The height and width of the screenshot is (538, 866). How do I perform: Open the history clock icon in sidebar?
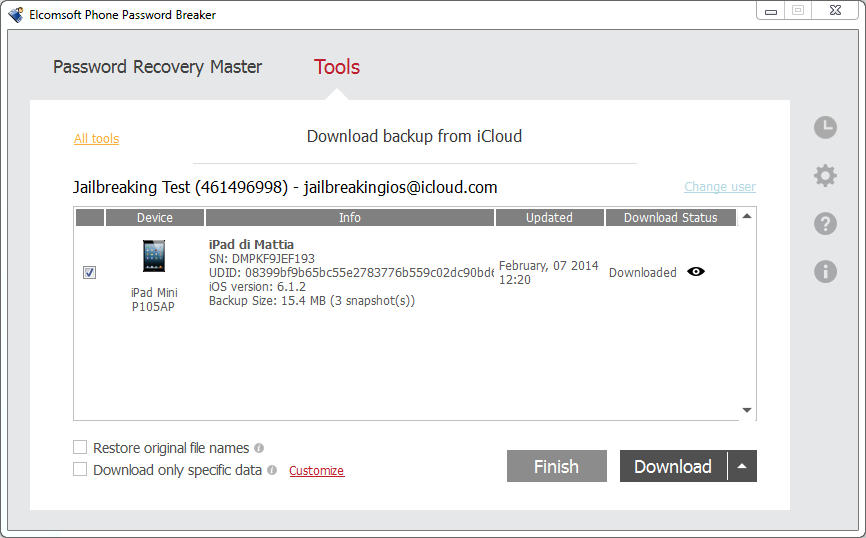point(825,128)
